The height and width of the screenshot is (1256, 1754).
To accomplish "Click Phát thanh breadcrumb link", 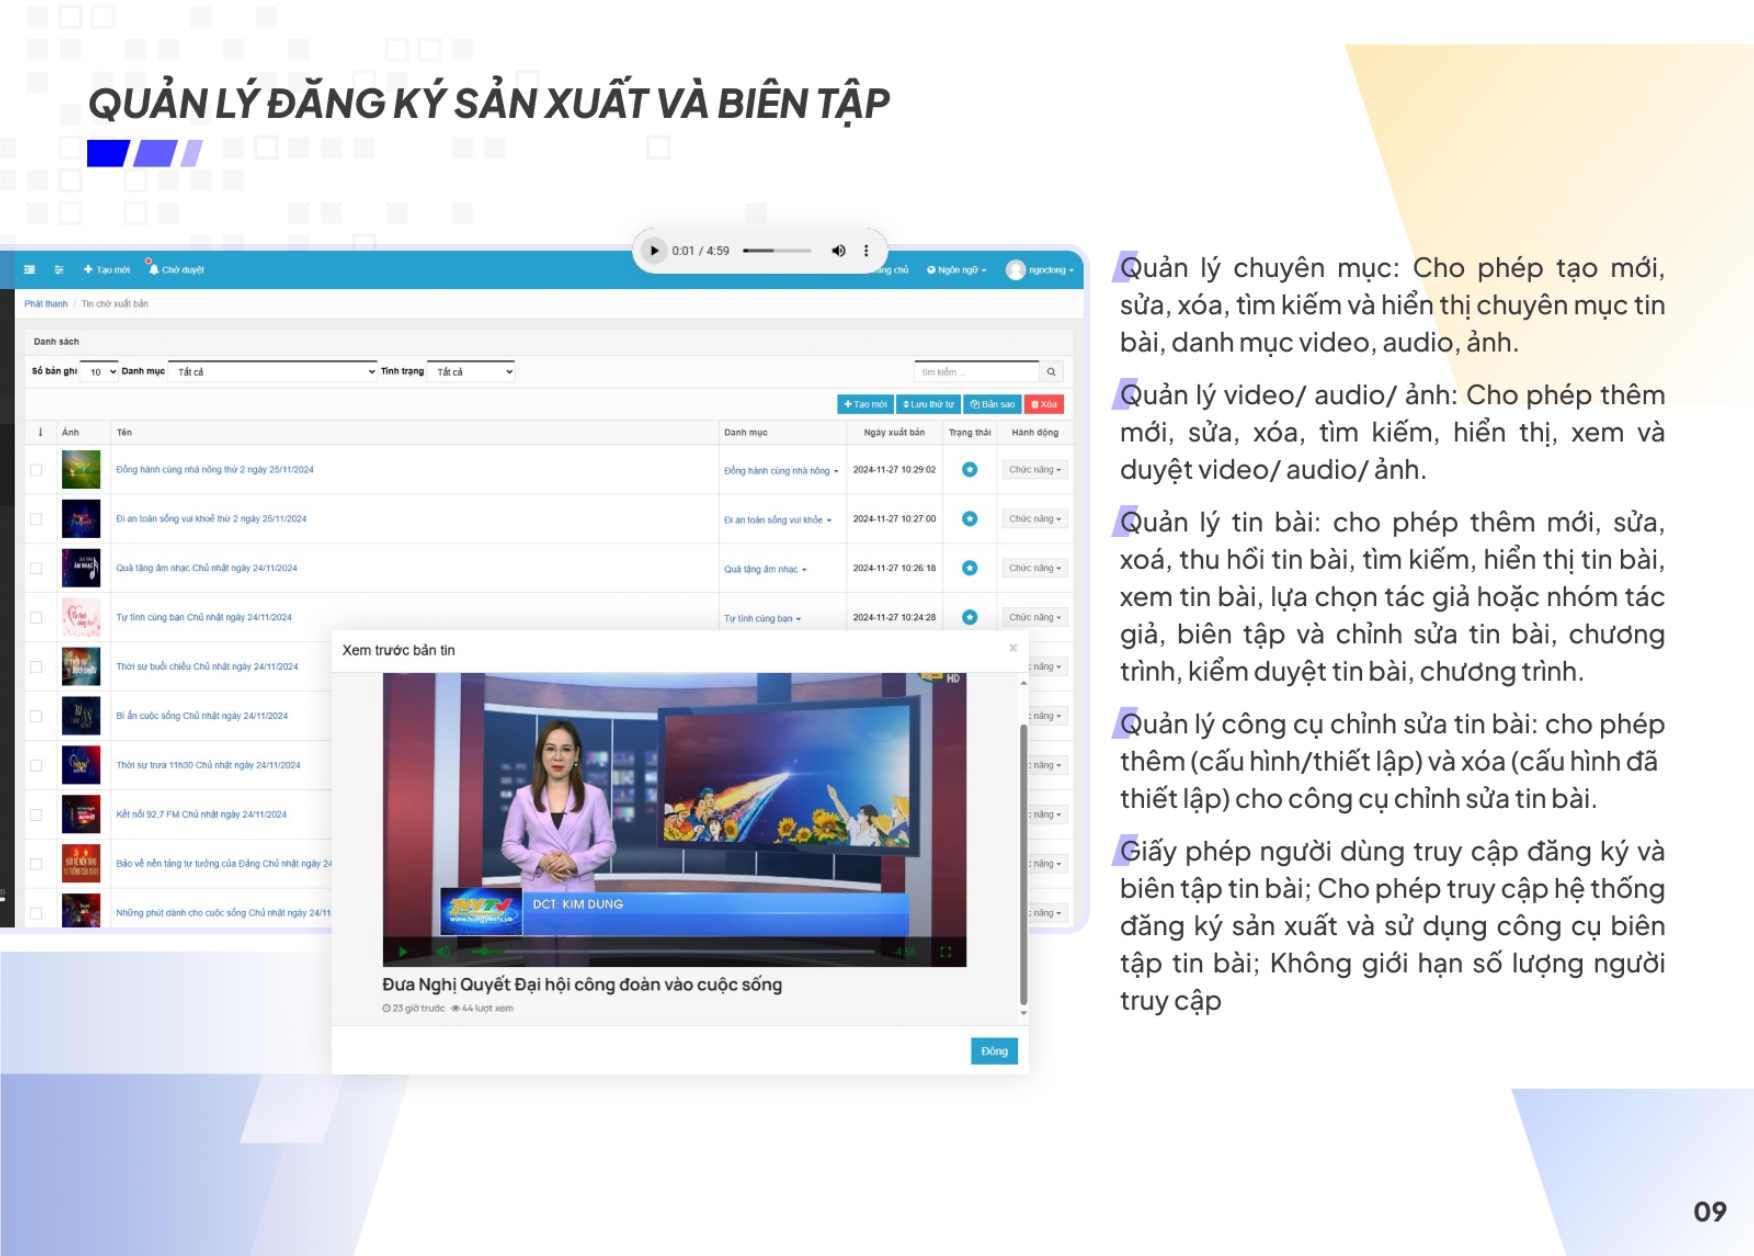I will click(x=46, y=304).
